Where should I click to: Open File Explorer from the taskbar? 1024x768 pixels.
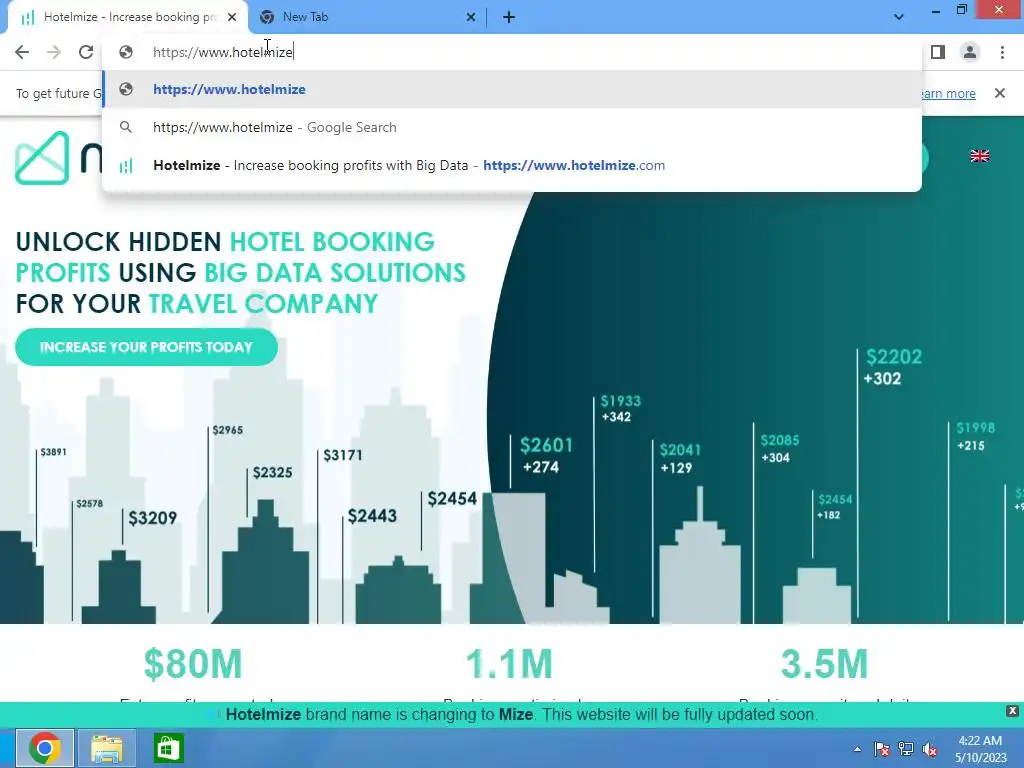[106, 748]
